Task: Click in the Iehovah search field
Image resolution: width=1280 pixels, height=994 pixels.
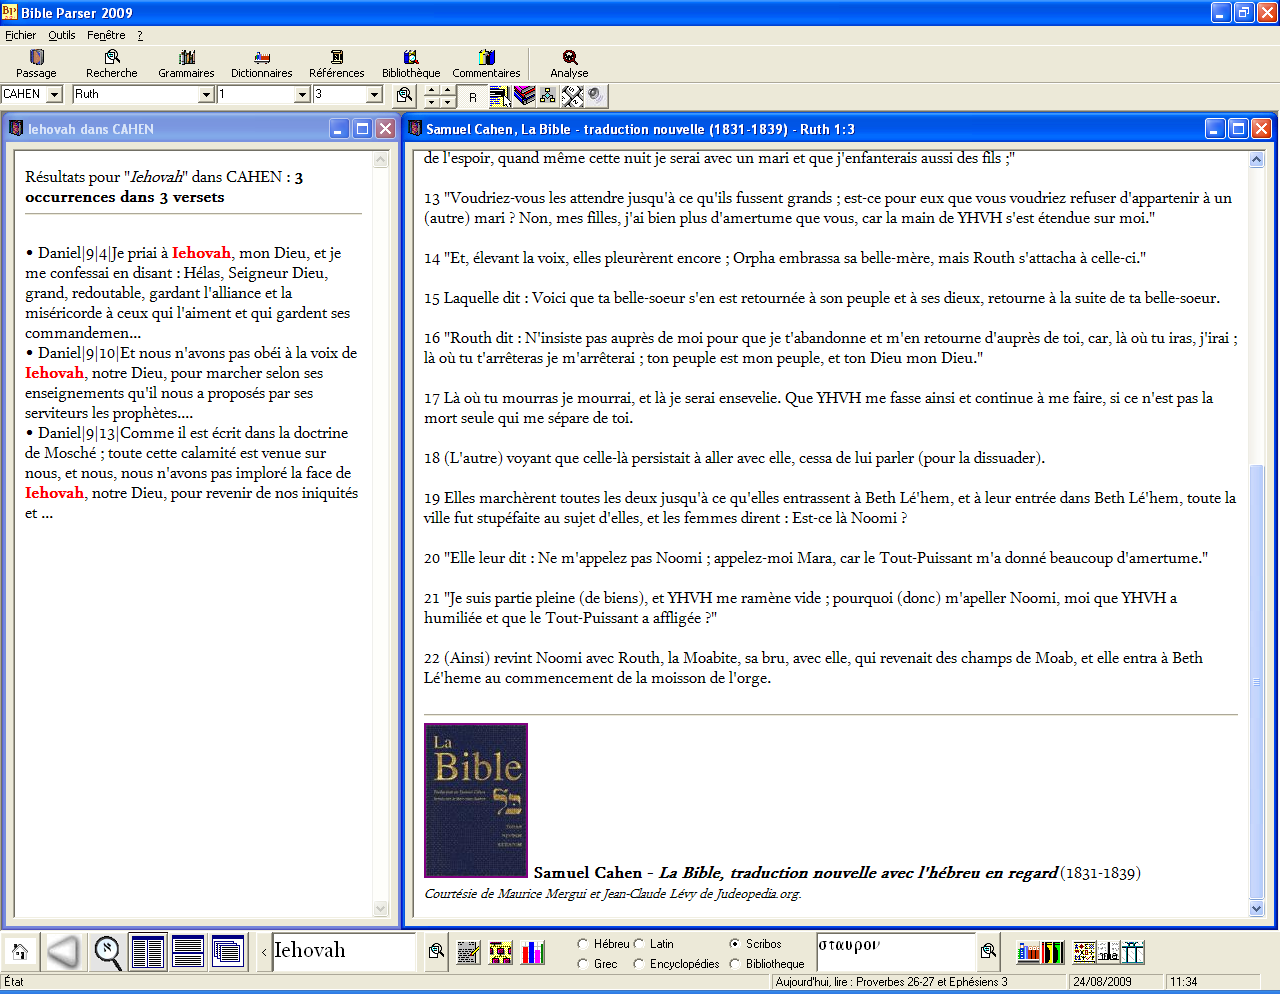Action: click(x=343, y=952)
